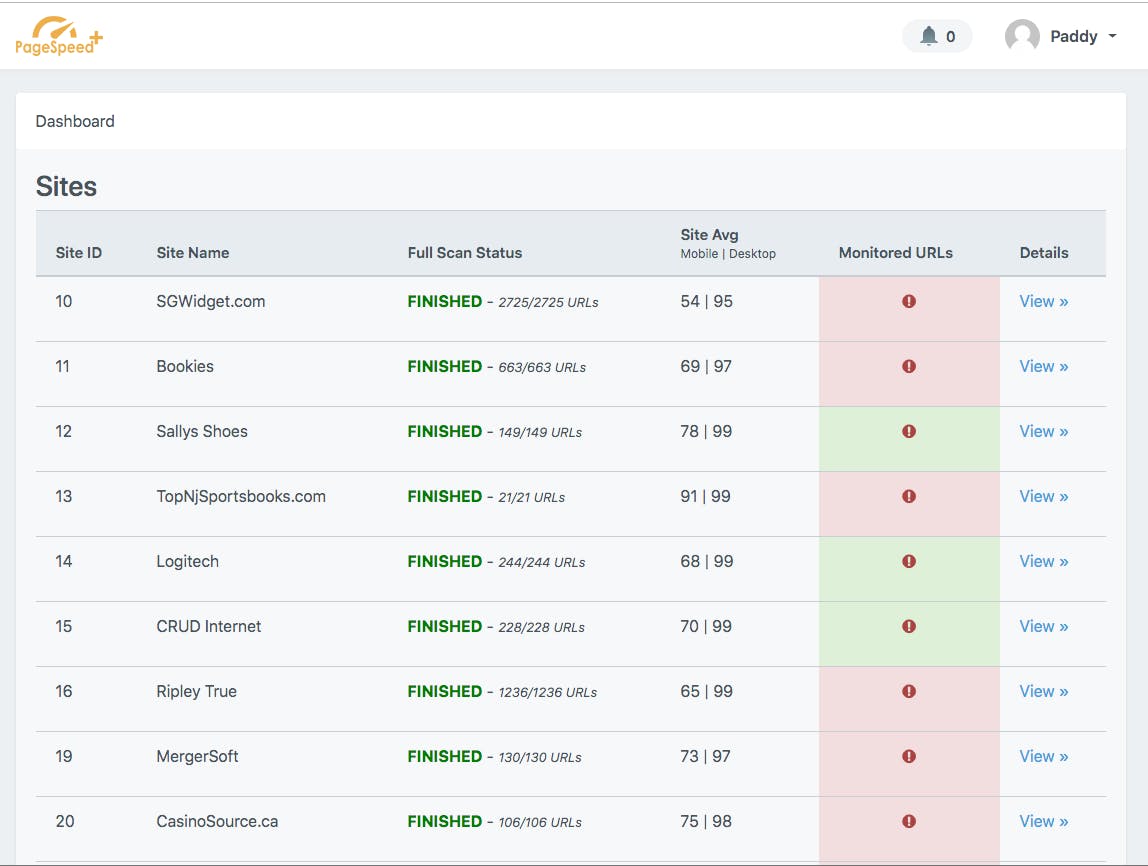The height and width of the screenshot is (866, 1148).
Task: Select the Ripley True site name
Action: pyautogui.click(x=196, y=691)
